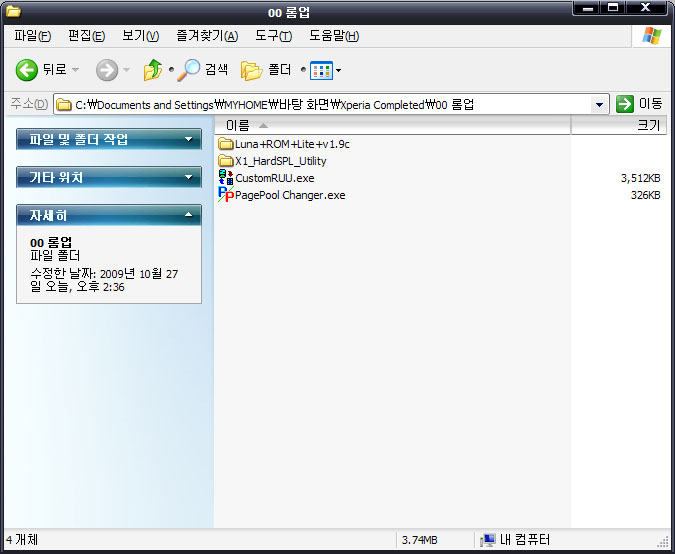The height and width of the screenshot is (554, 675).
Task: Open the 도구(T) menu
Action: (273, 36)
